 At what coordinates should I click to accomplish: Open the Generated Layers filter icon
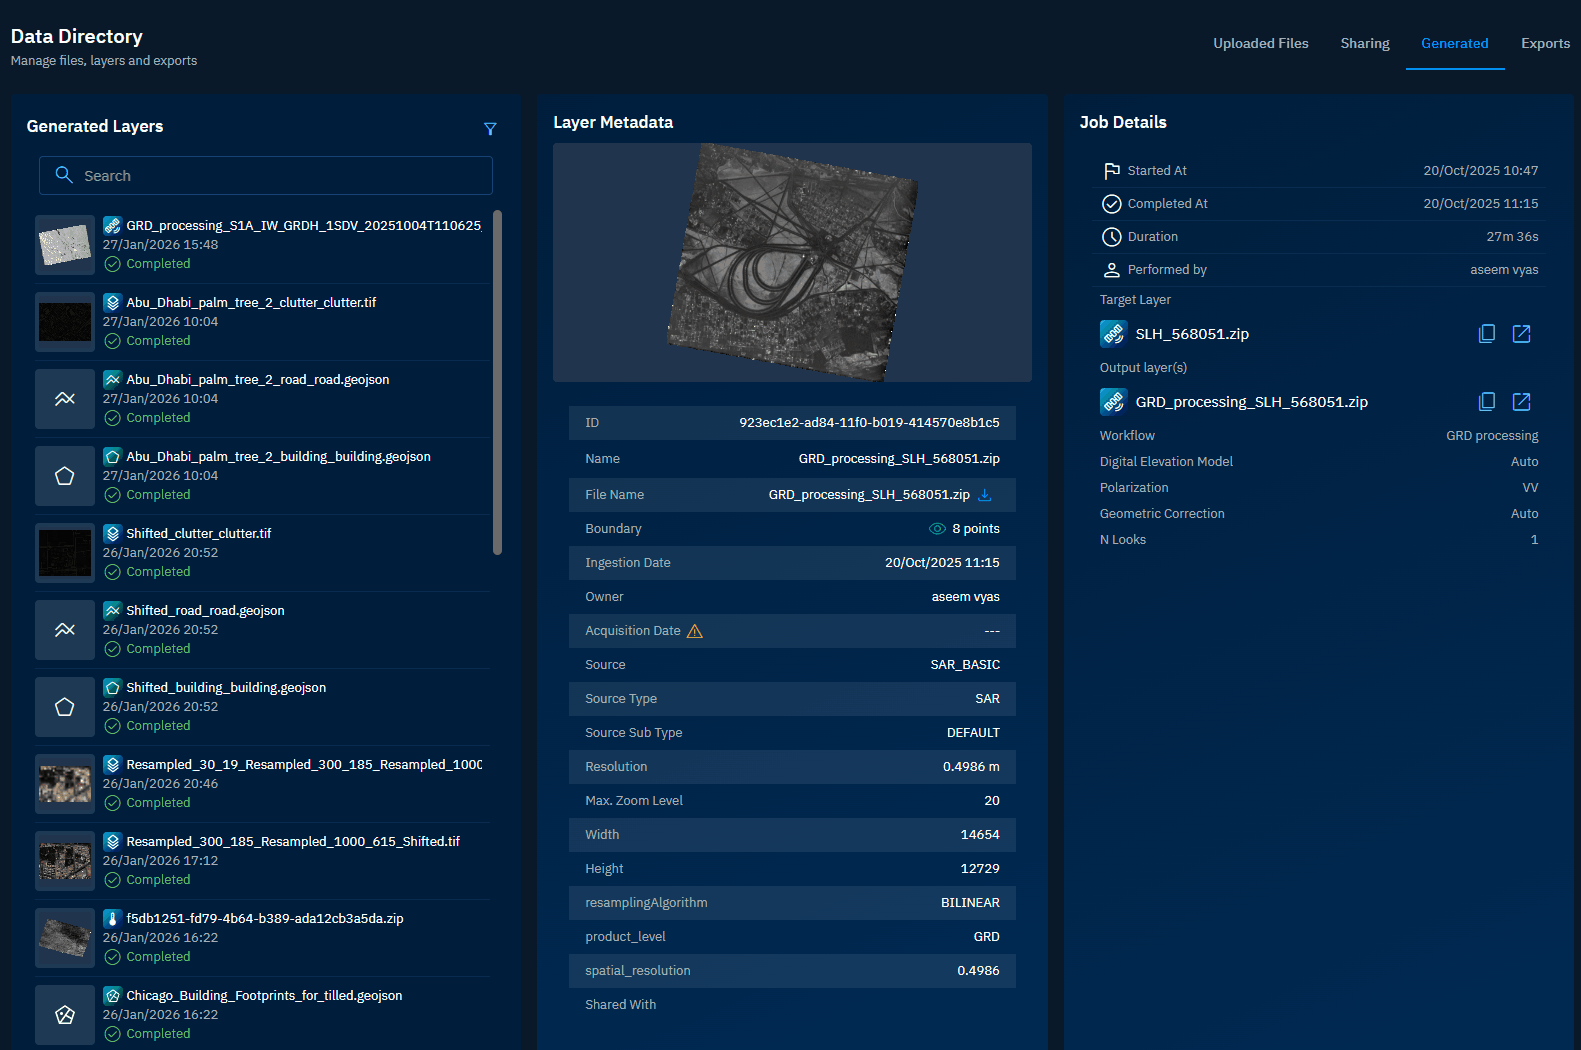click(x=490, y=129)
